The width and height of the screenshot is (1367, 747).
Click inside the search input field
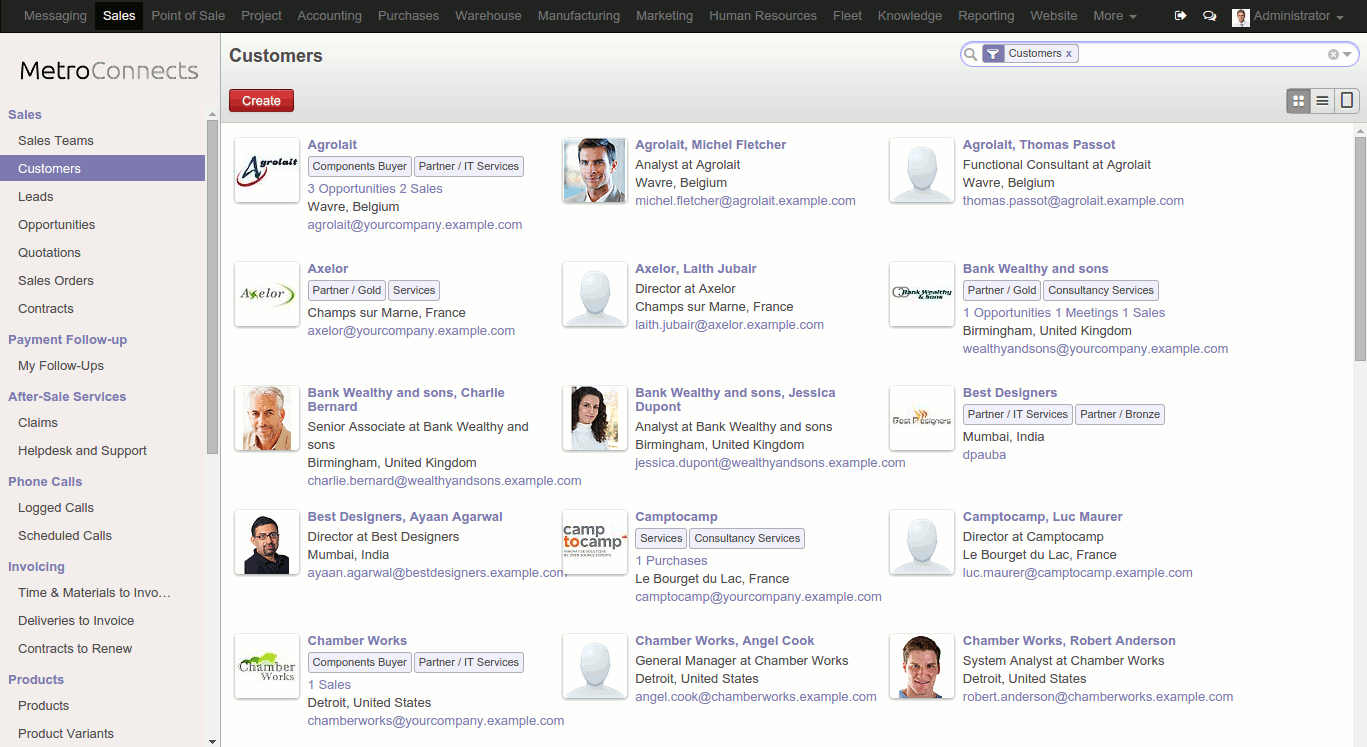(x=1200, y=54)
